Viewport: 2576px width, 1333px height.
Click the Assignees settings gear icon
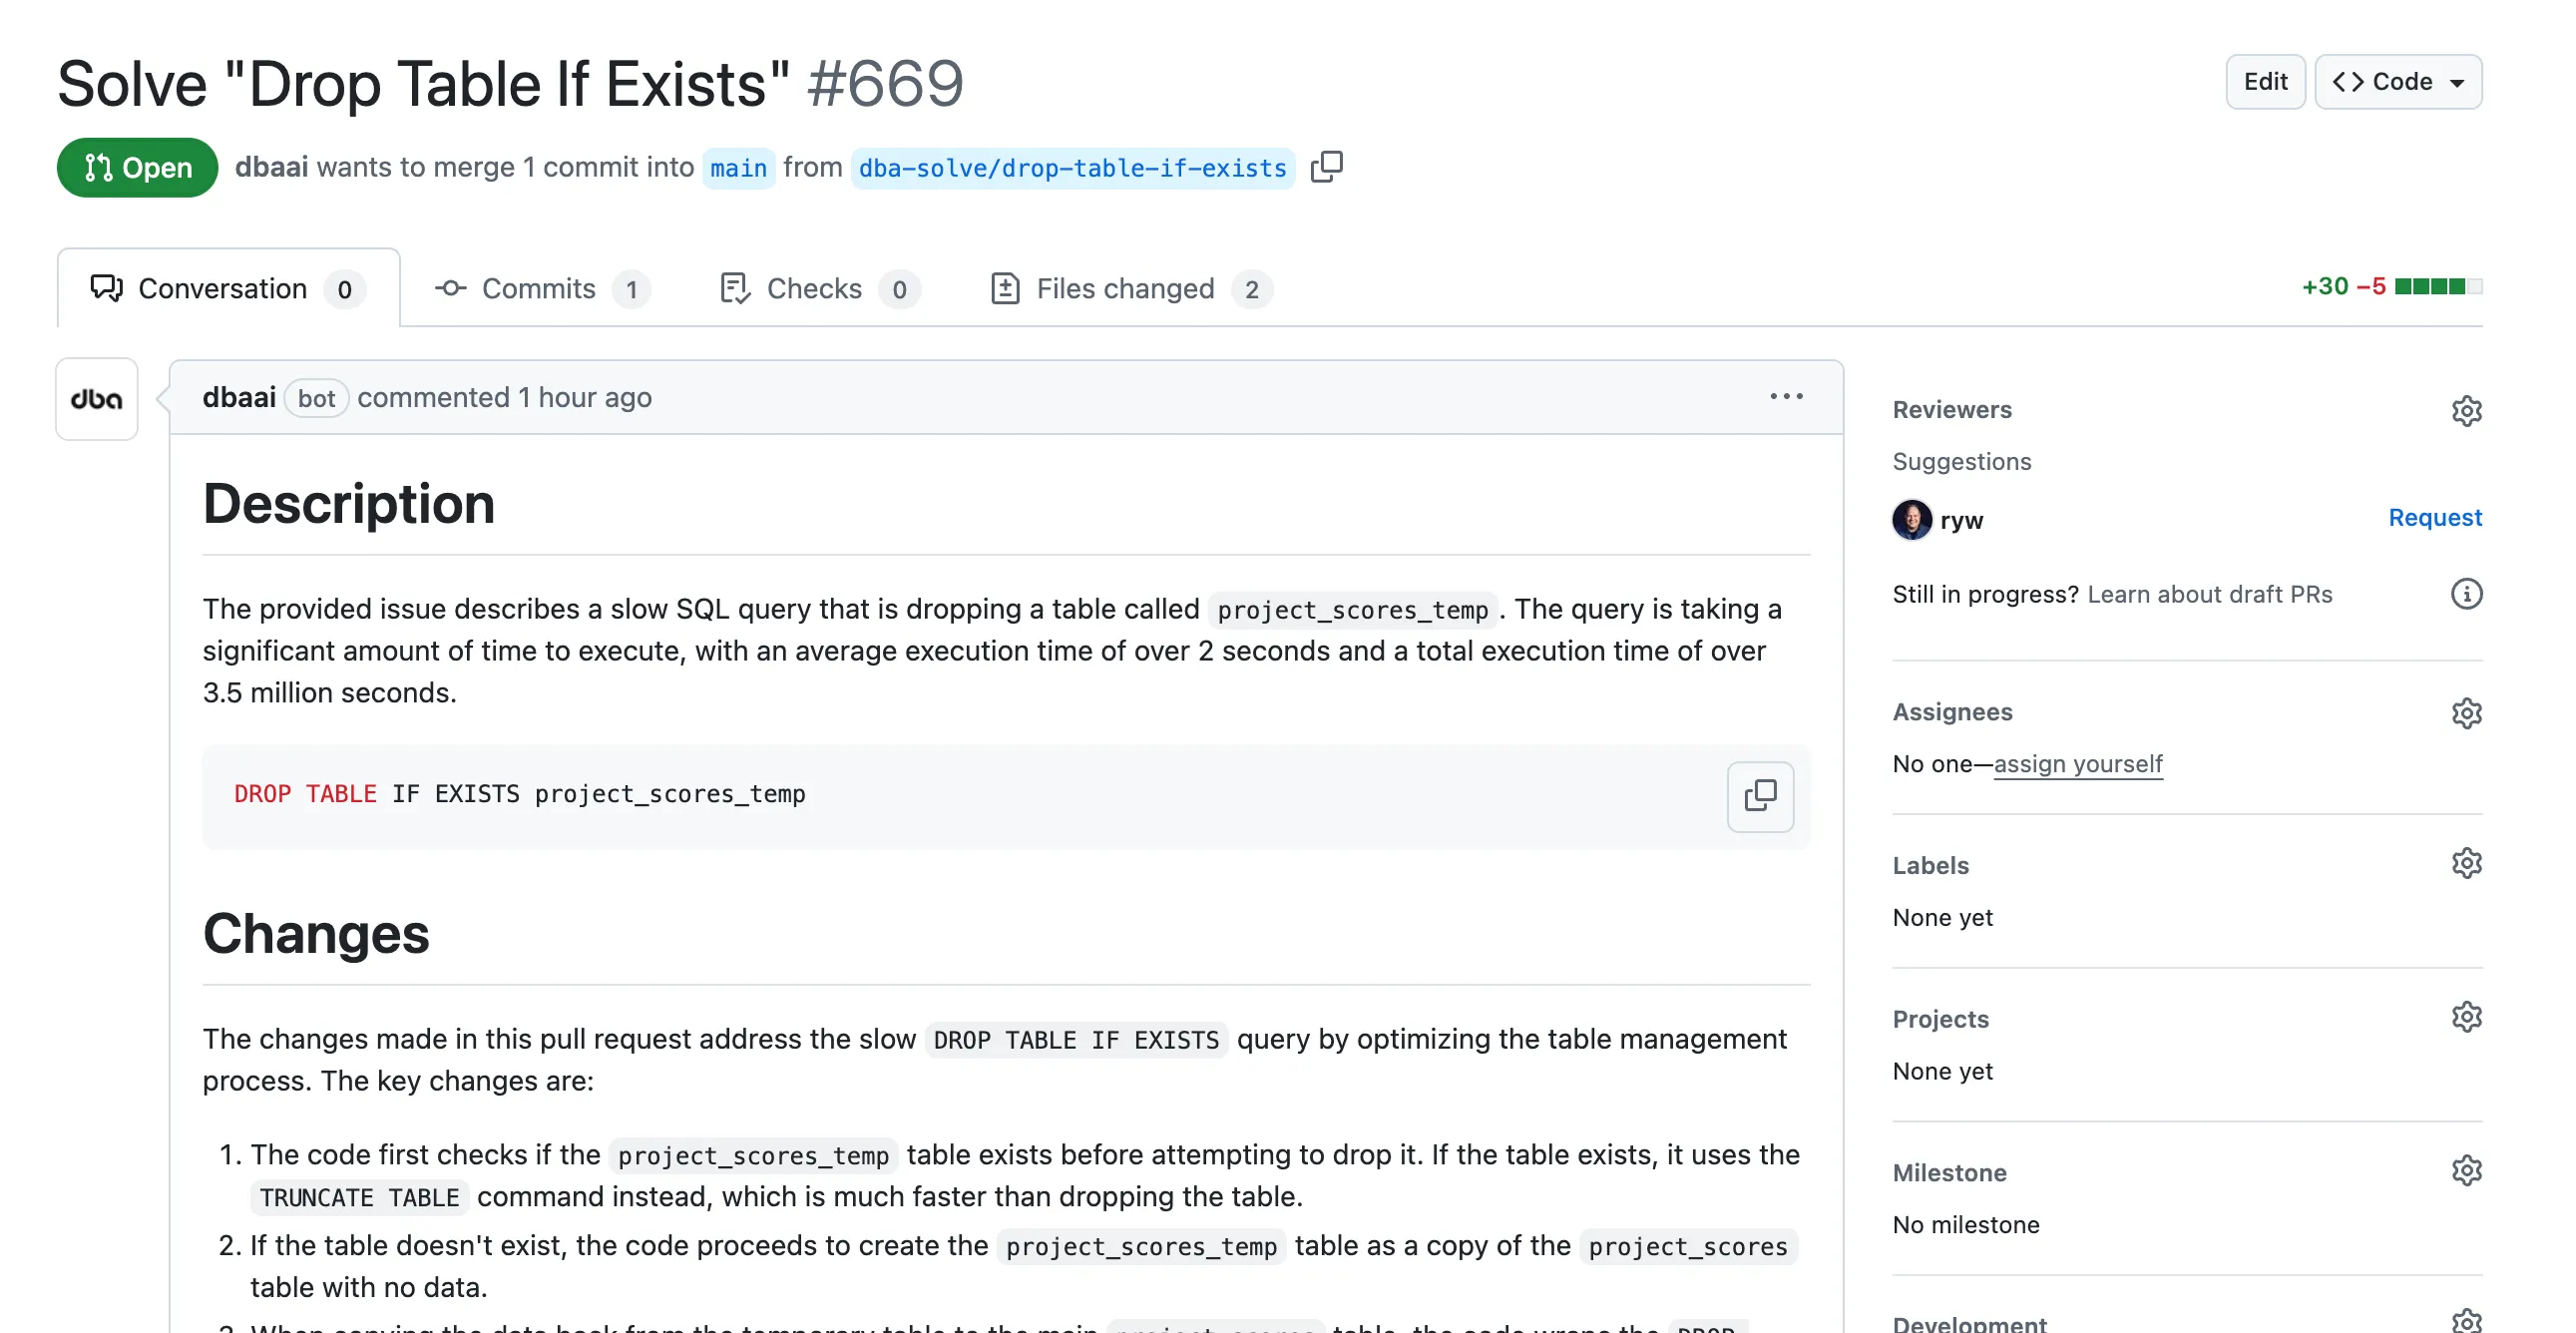(x=2465, y=712)
